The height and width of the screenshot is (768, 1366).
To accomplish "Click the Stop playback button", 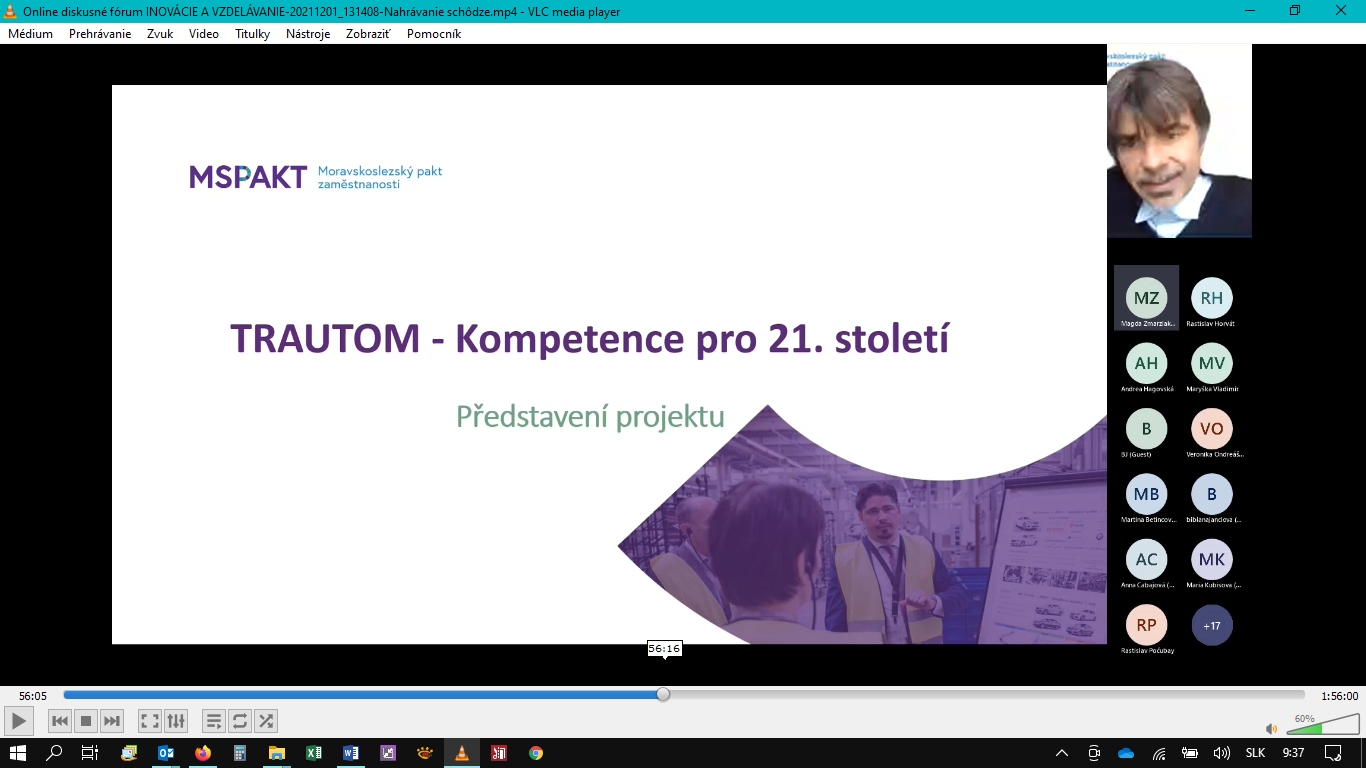I will [86, 720].
